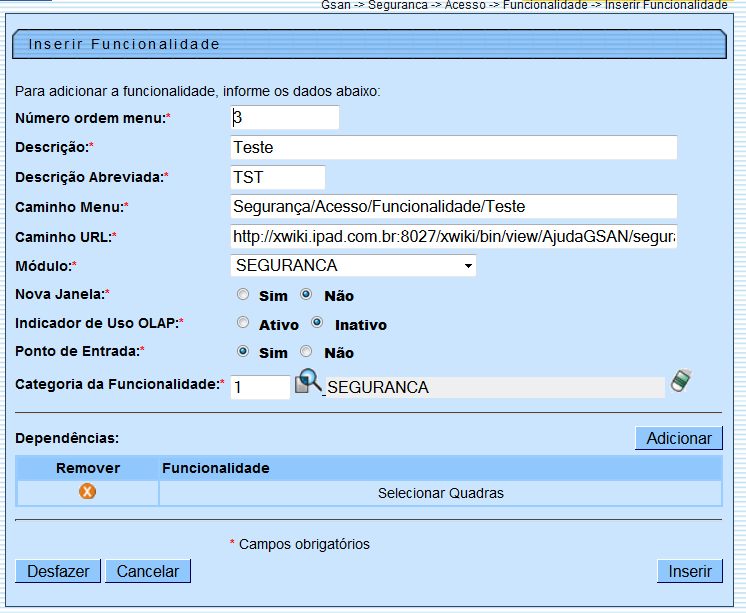Click the eraser icon to clear category
The image size is (746, 613).
click(x=681, y=381)
